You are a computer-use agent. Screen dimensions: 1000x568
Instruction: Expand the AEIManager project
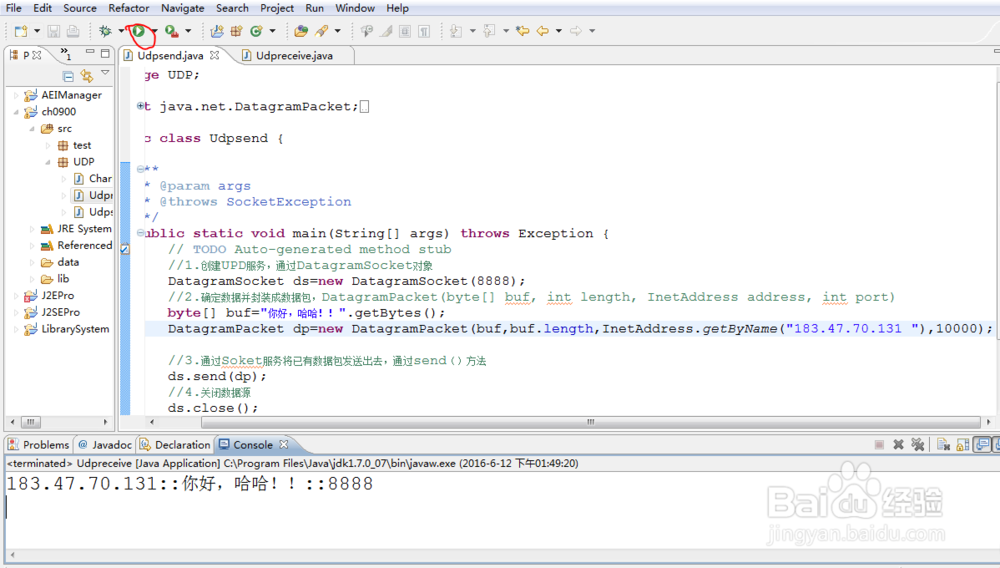point(16,95)
